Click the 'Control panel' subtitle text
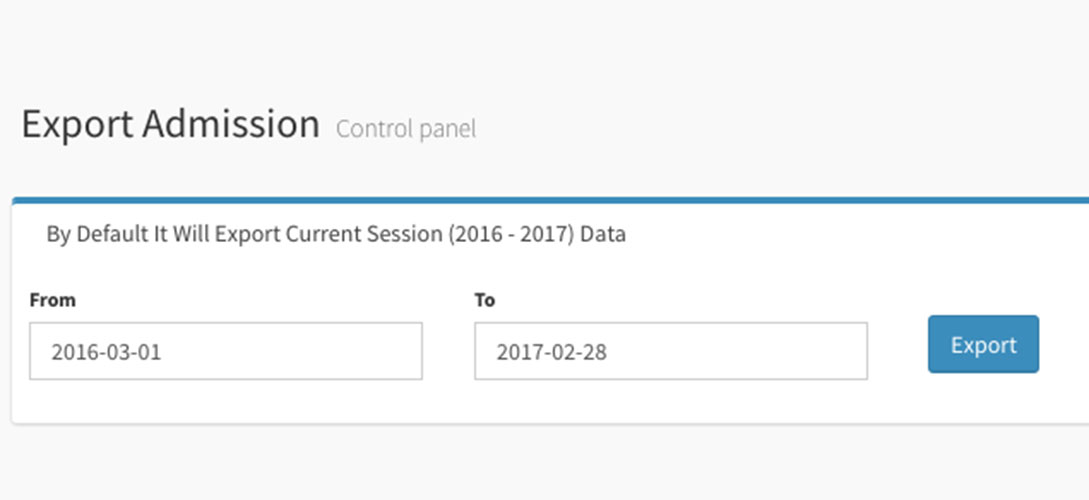This screenshot has height=500, width=1089. pyautogui.click(x=406, y=129)
